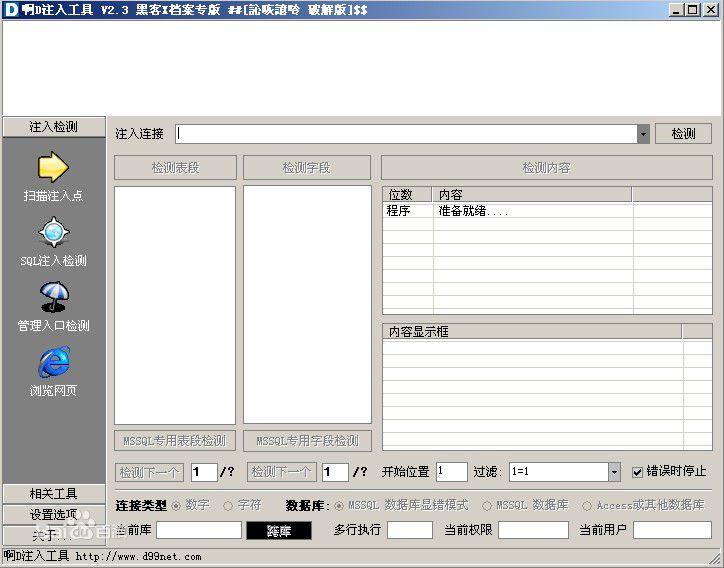Screen dimensions: 724x568
Task: Switch to the 相关工具 sidebar tab
Action: point(54,494)
